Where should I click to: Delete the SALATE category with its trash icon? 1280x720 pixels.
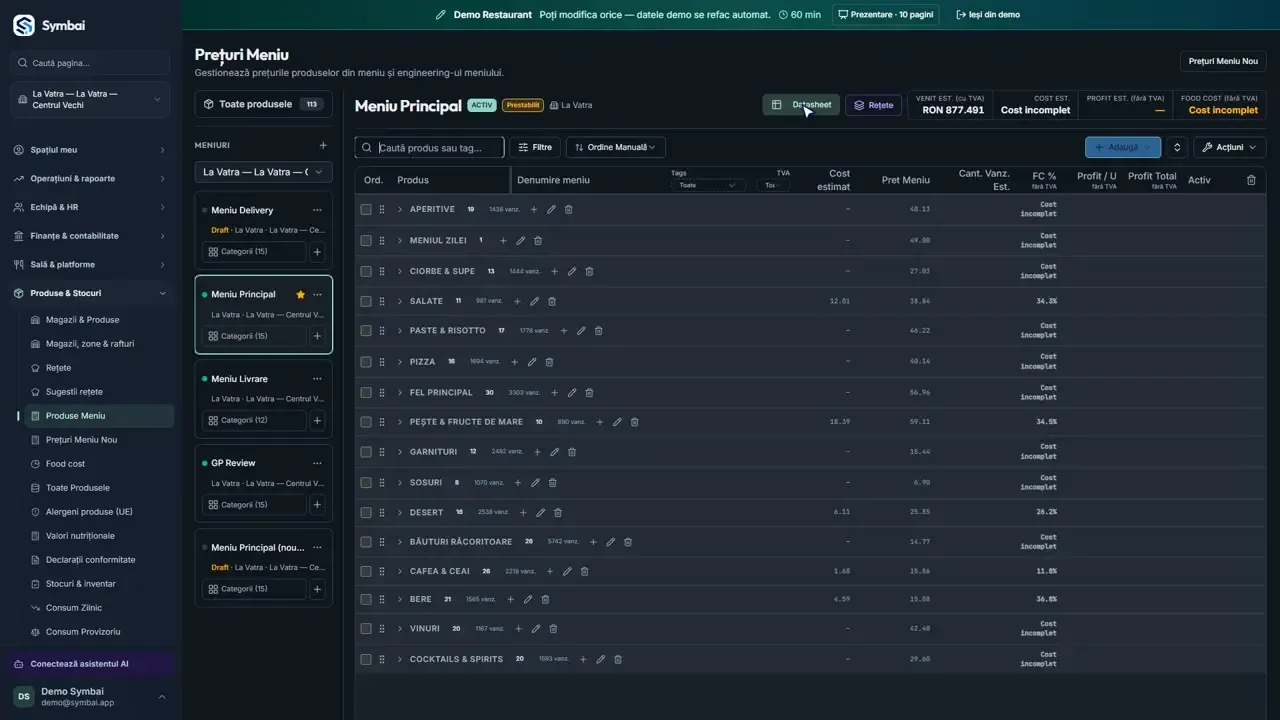pyautogui.click(x=552, y=301)
